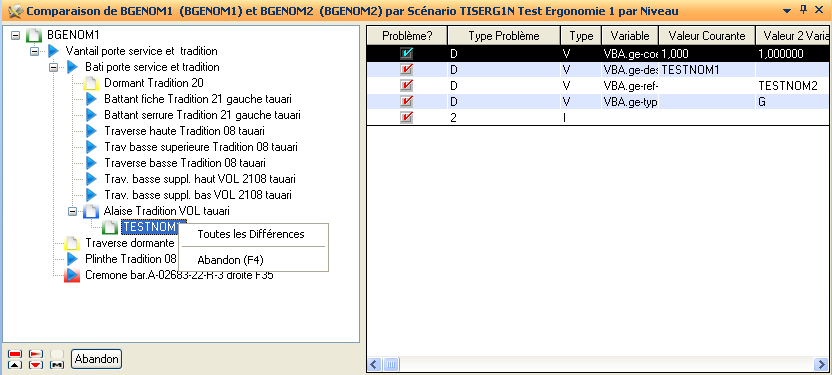Click the red down-triangle icon button
Screen dimensions: 832x375
[36, 364]
